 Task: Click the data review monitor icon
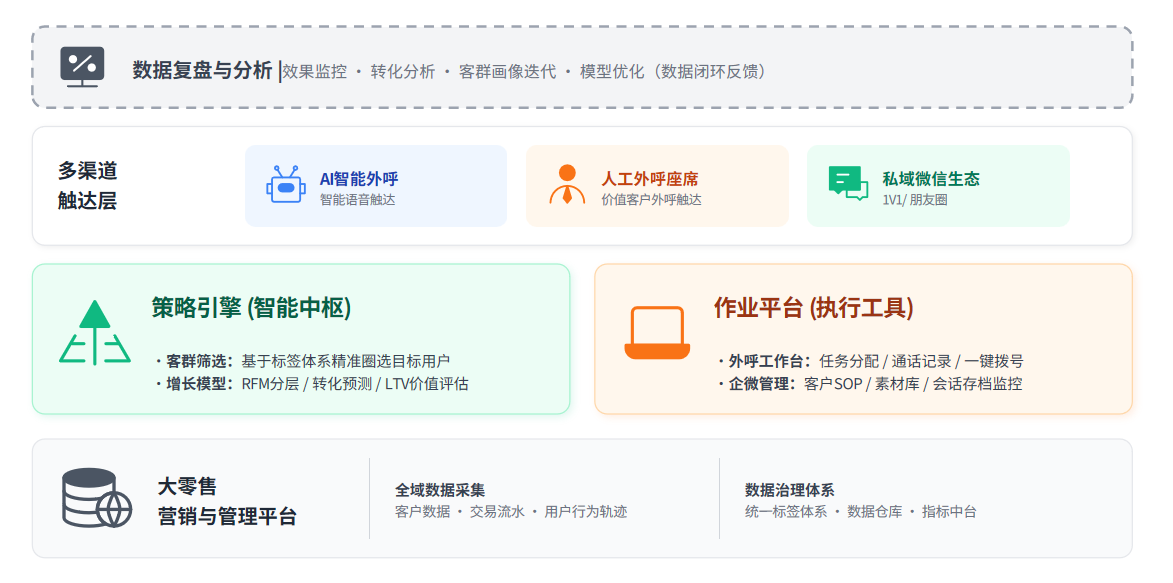coord(82,67)
